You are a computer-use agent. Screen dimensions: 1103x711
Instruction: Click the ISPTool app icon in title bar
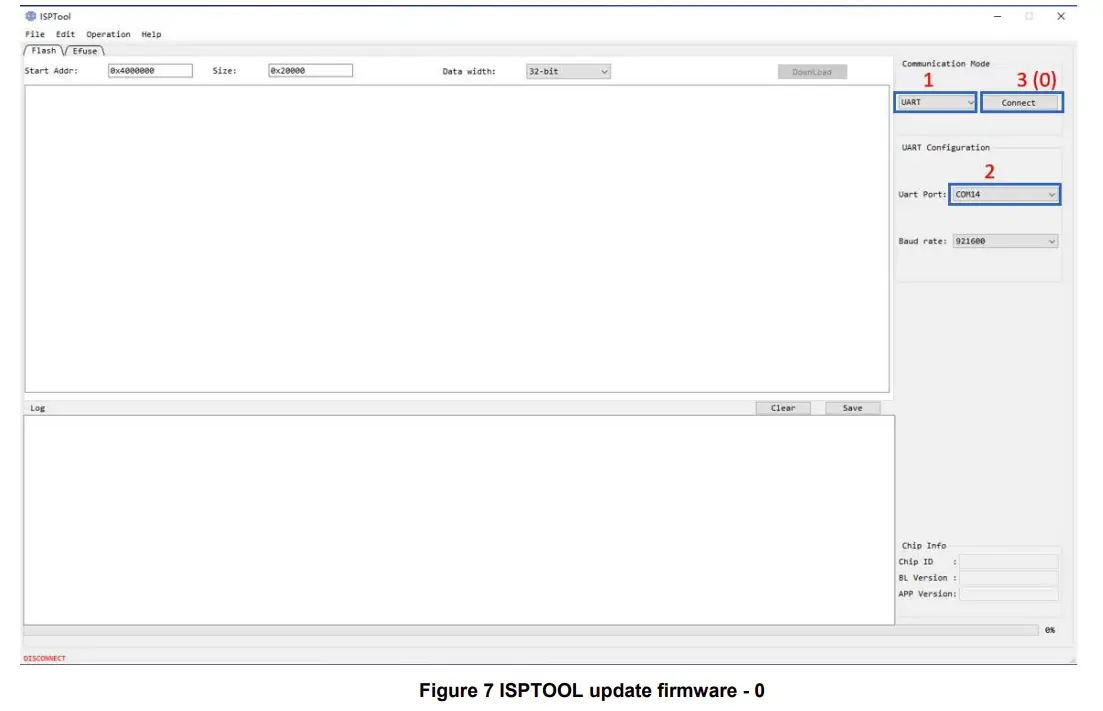tap(30, 15)
